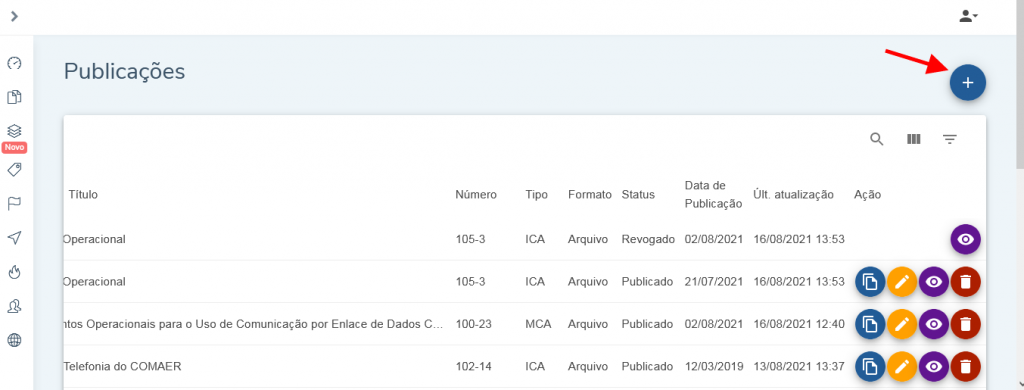1024x390 pixels.
Task: Delete the 102-14 Telefonia do COMAER publication
Action: point(966,366)
